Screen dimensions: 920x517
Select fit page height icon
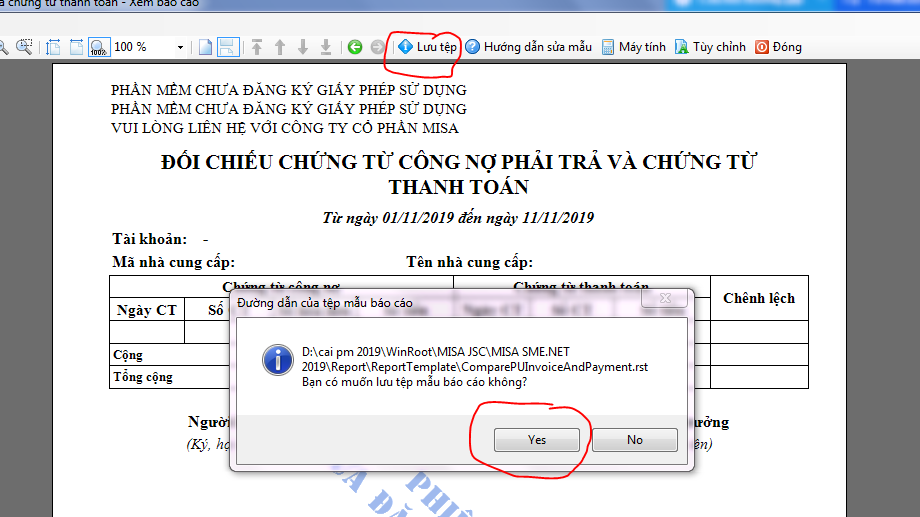point(53,47)
